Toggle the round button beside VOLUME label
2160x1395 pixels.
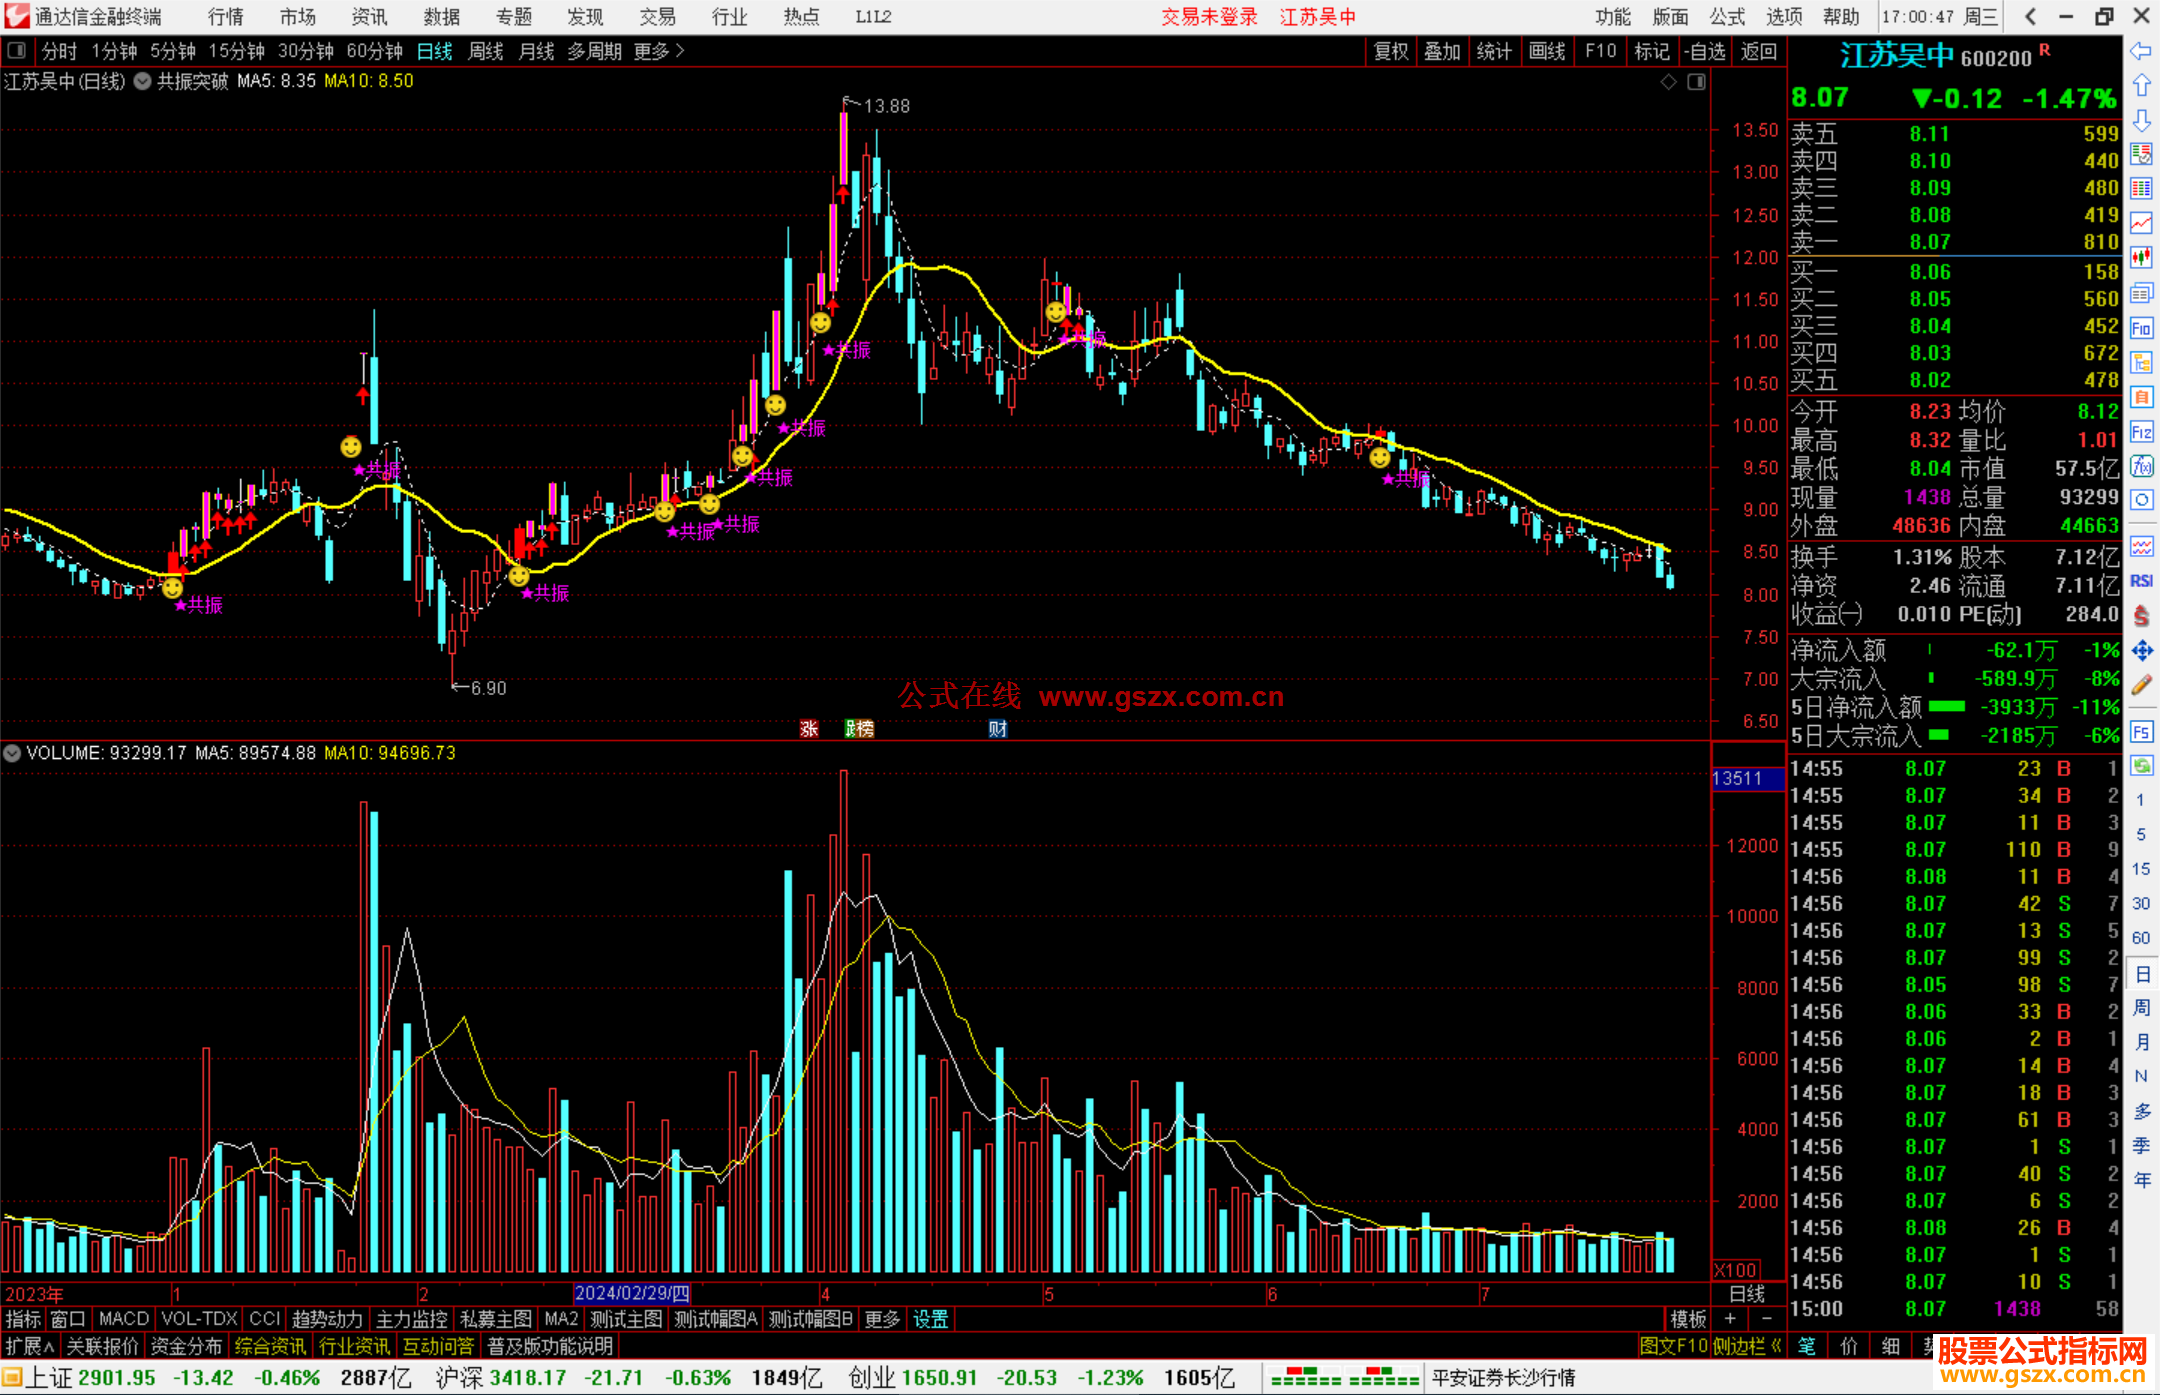coord(12,753)
